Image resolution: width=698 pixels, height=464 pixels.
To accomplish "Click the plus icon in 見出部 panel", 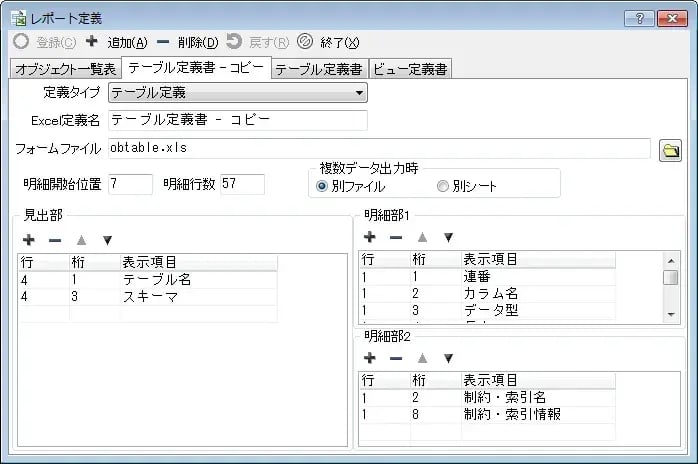I will [x=29, y=240].
